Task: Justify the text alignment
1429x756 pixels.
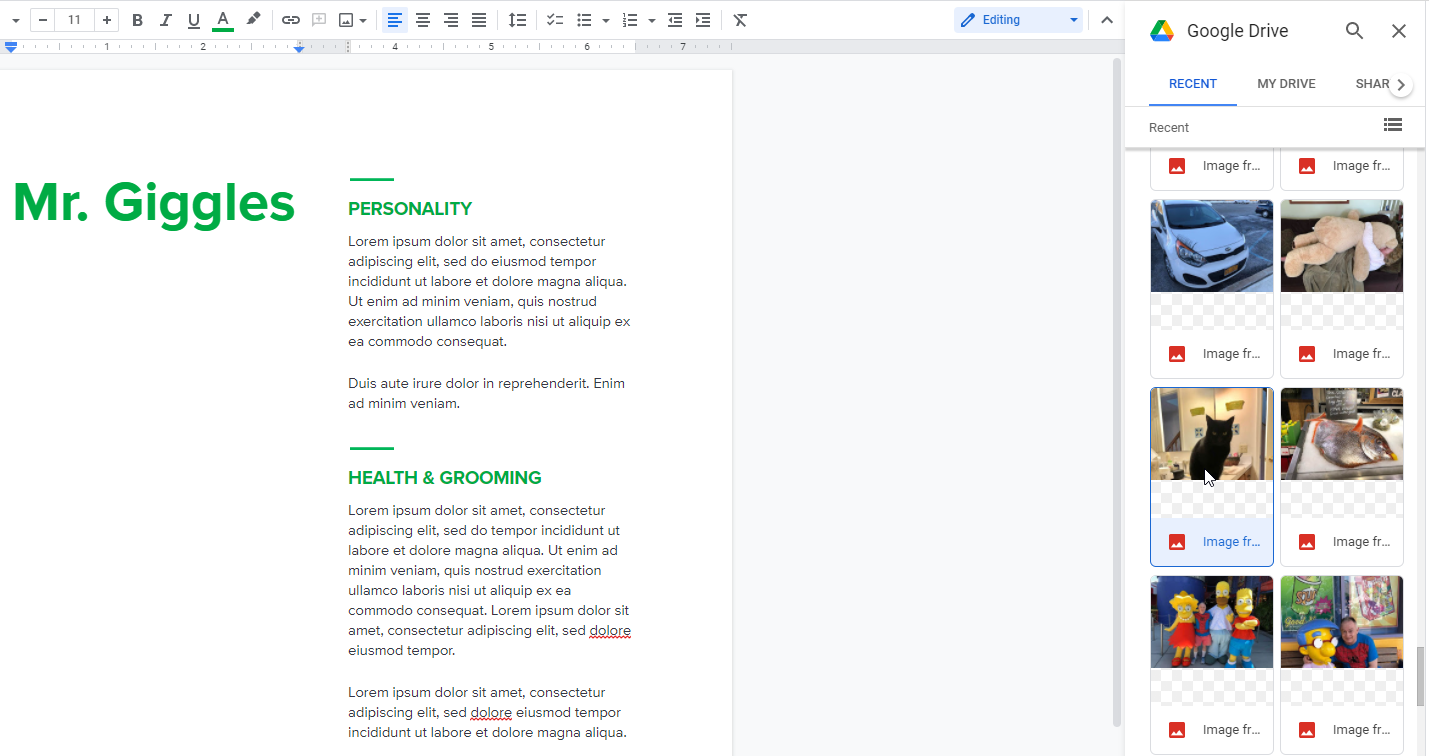Action: (479, 20)
